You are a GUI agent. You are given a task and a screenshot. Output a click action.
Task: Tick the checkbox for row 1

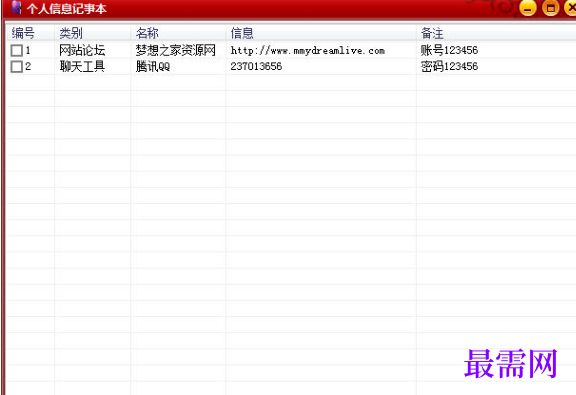17,50
